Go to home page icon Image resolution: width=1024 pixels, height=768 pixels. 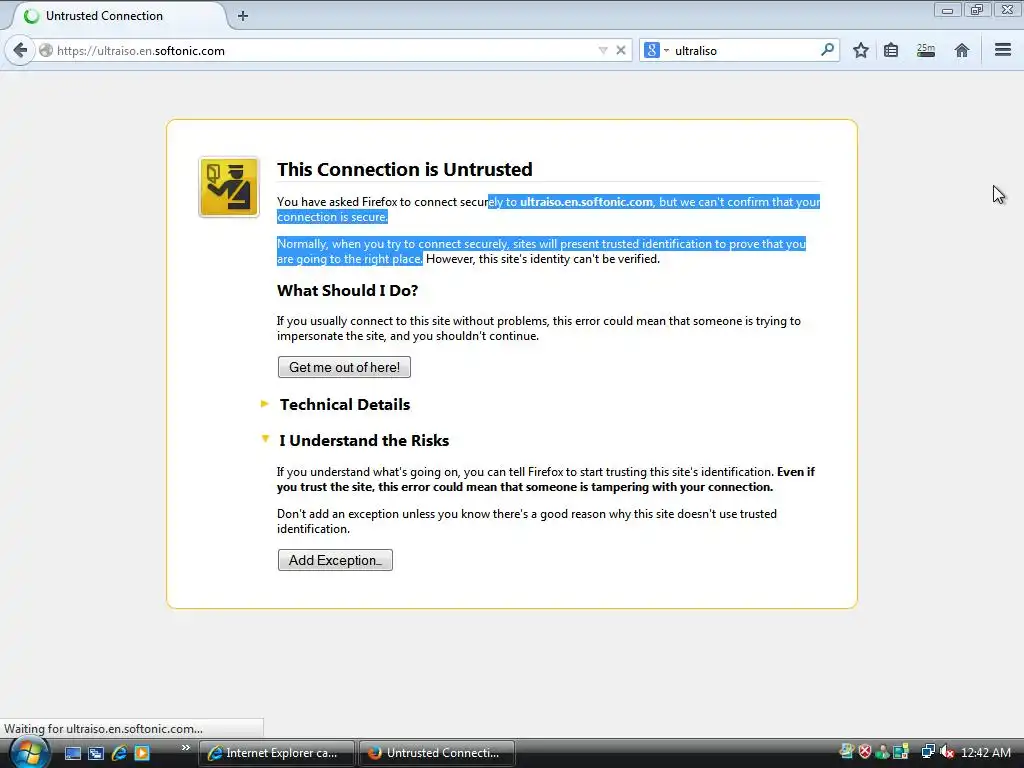961,50
